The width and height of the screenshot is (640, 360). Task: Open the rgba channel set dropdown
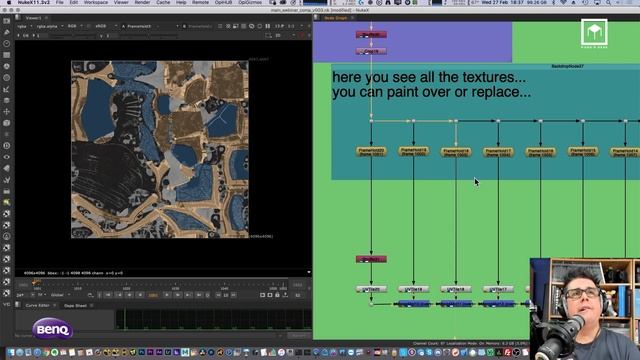[x=25, y=26]
